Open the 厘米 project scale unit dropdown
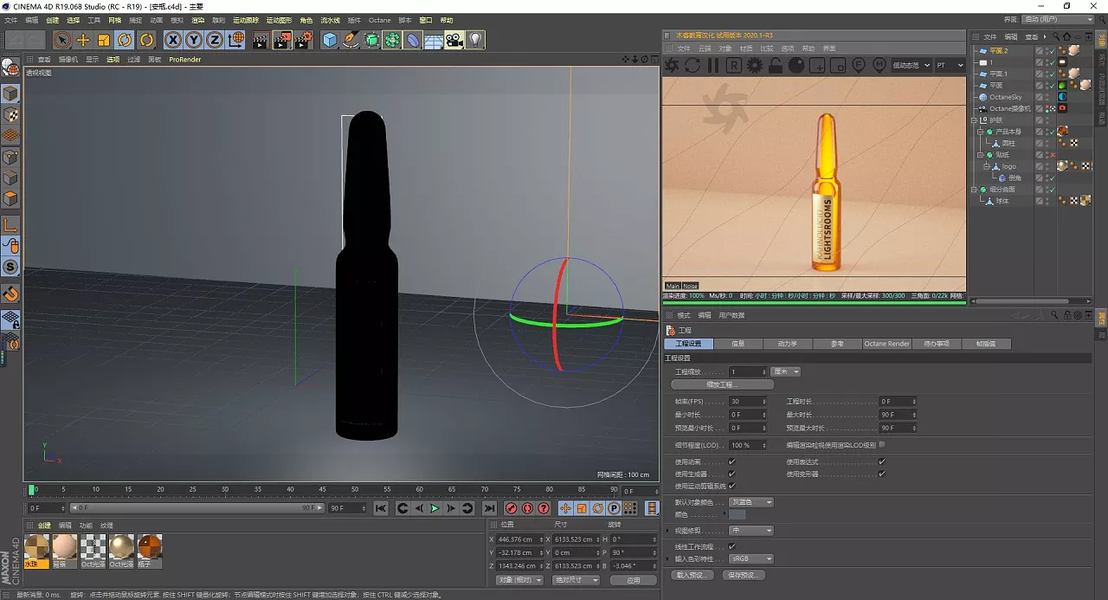This screenshot has height=600, width=1108. 786,371
